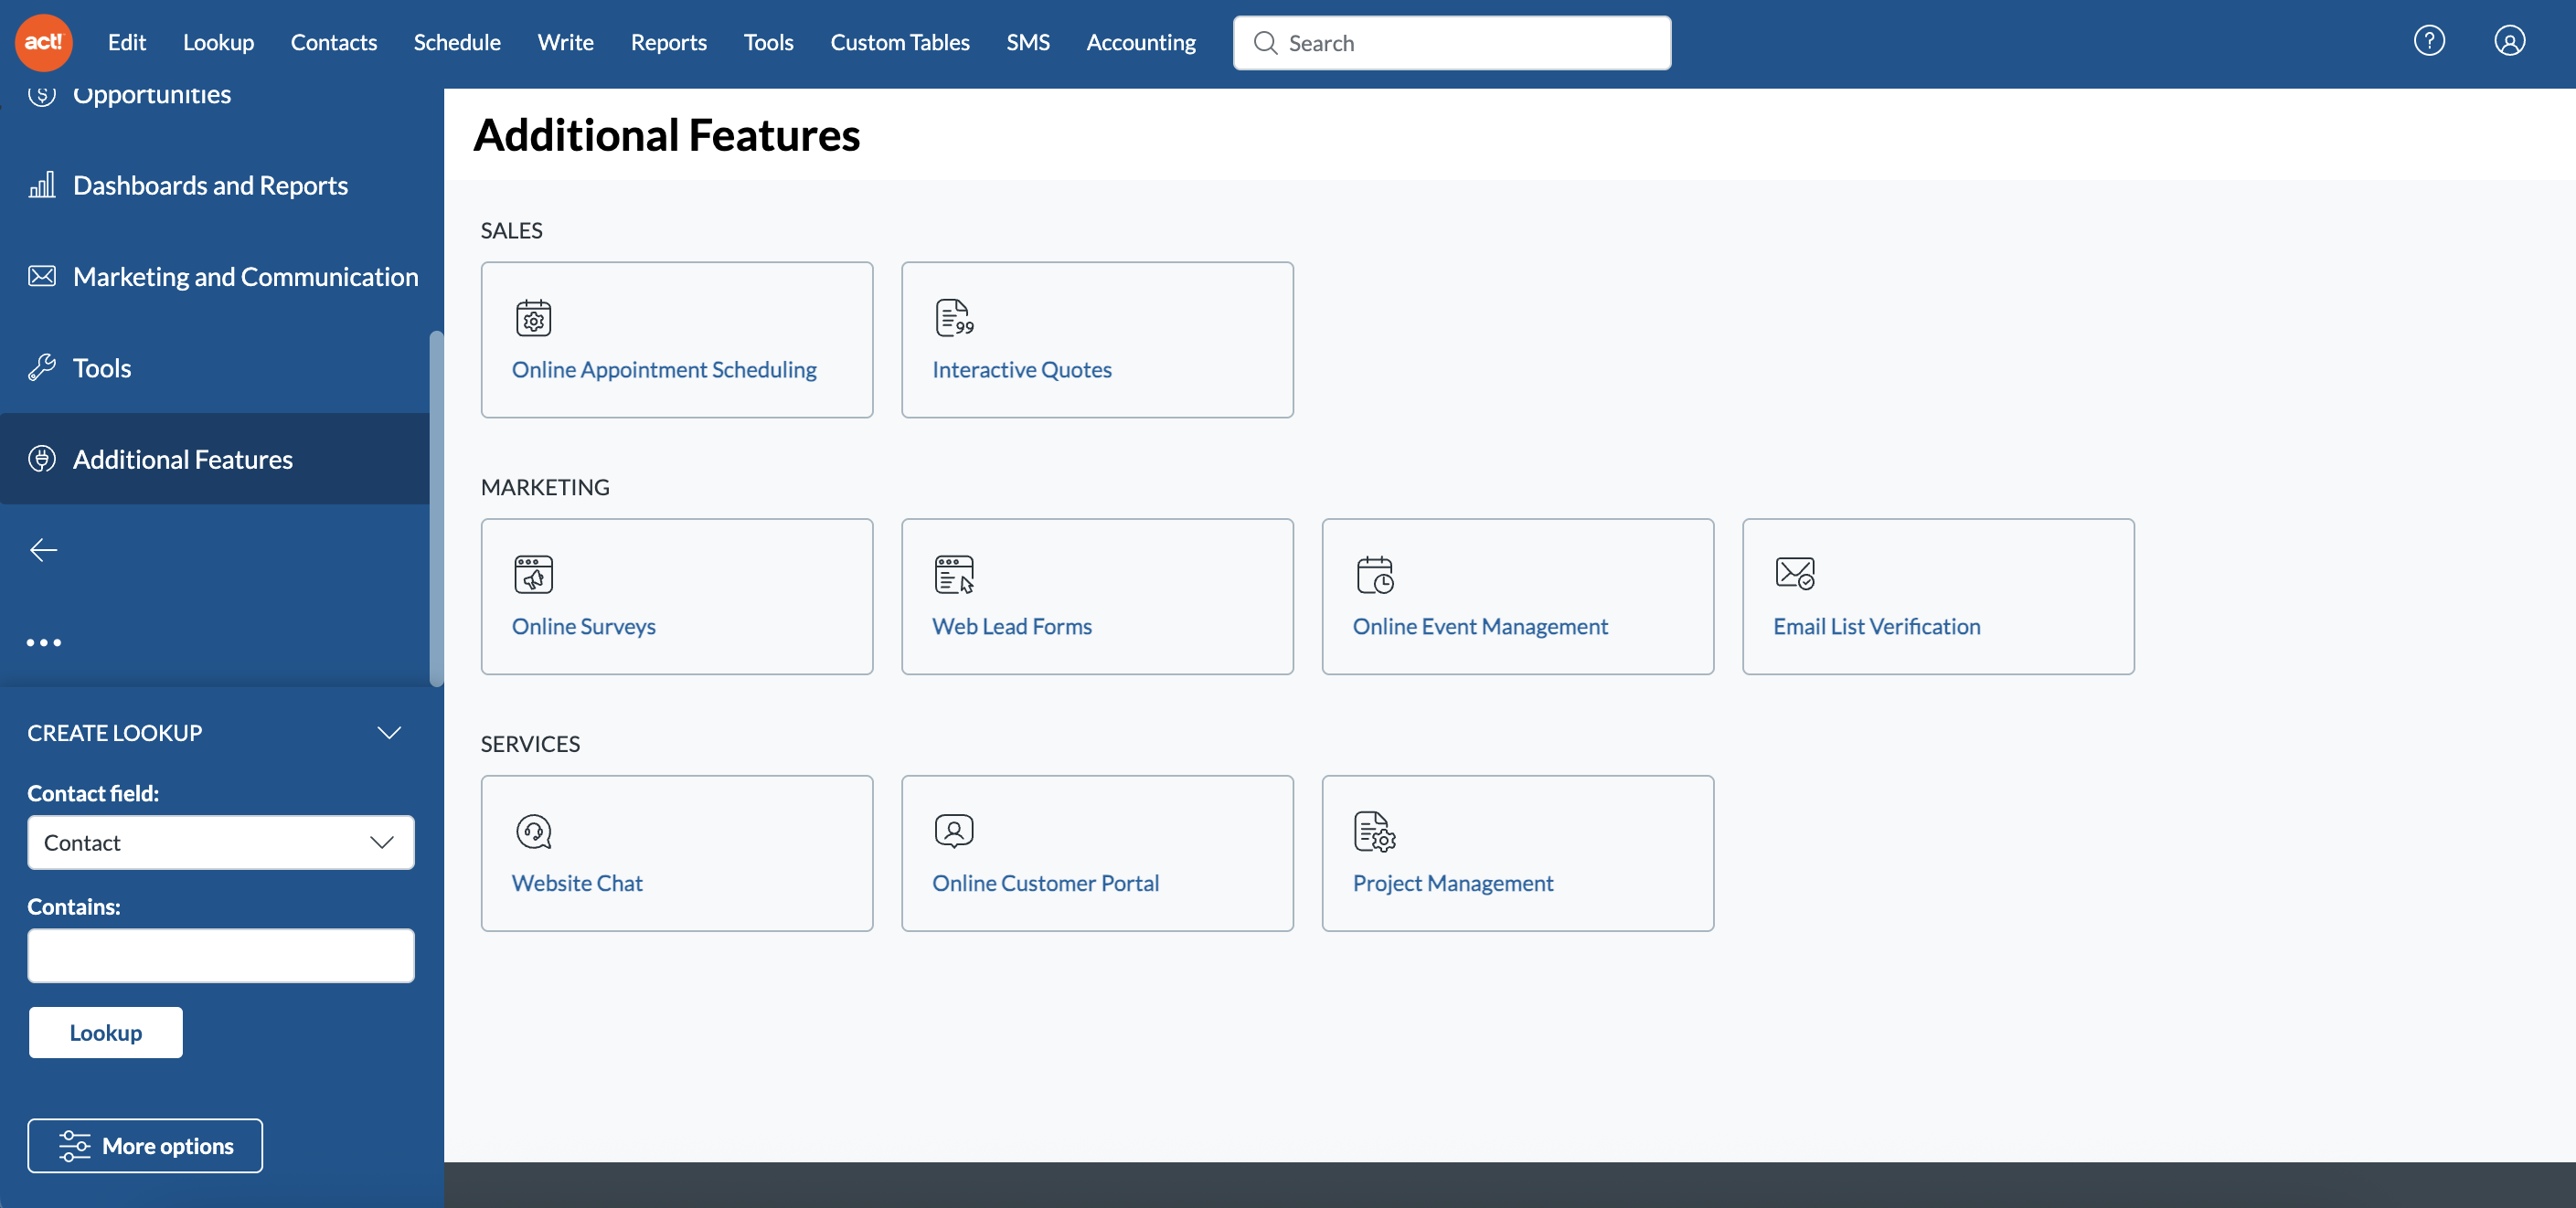Open the Custom Tables menu
This screenshot has height=1208, width=2576.
click(899, 42)
